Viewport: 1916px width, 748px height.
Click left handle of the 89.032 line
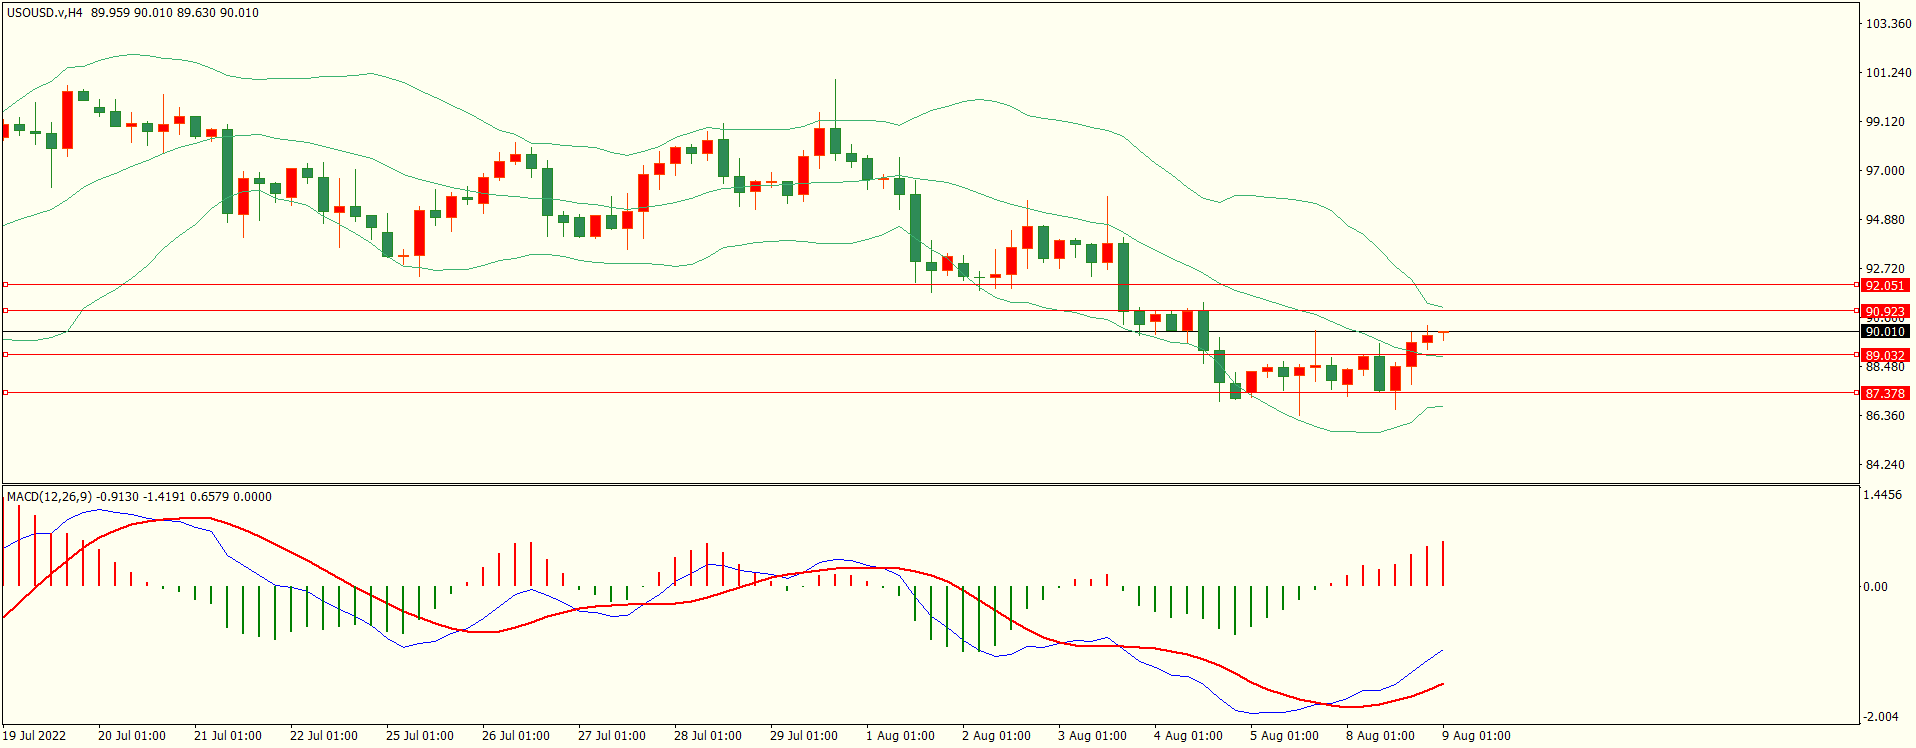tap(6, 355)
